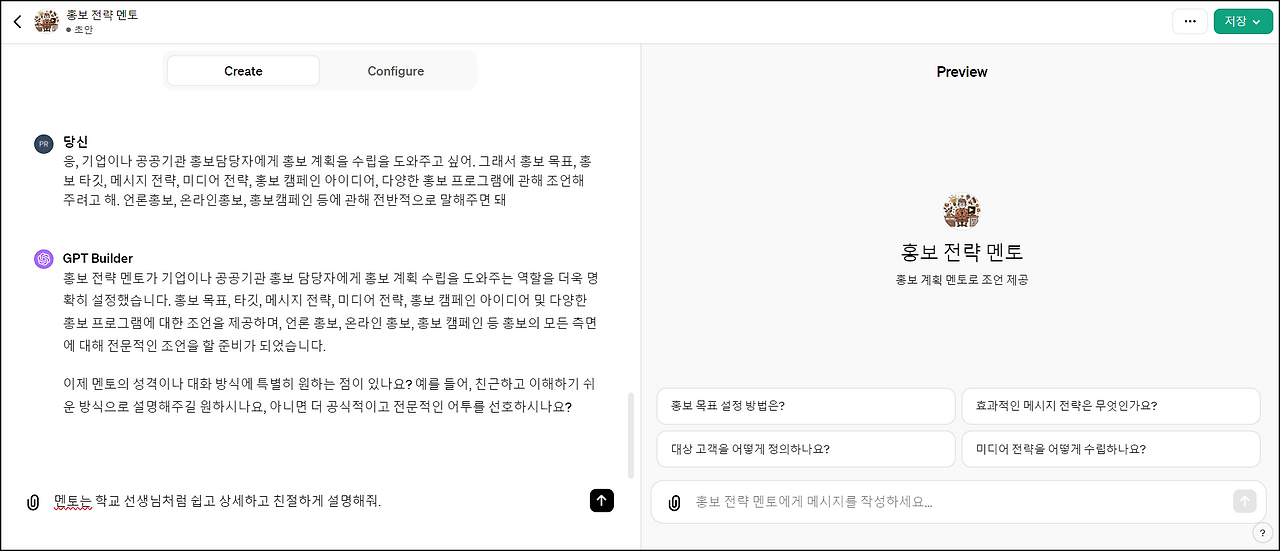The image size is (1280, 551).
Task: Select the '대상 고객을 어떻게 정의하나요?' suggestion
Action: (x=806, y=449)
